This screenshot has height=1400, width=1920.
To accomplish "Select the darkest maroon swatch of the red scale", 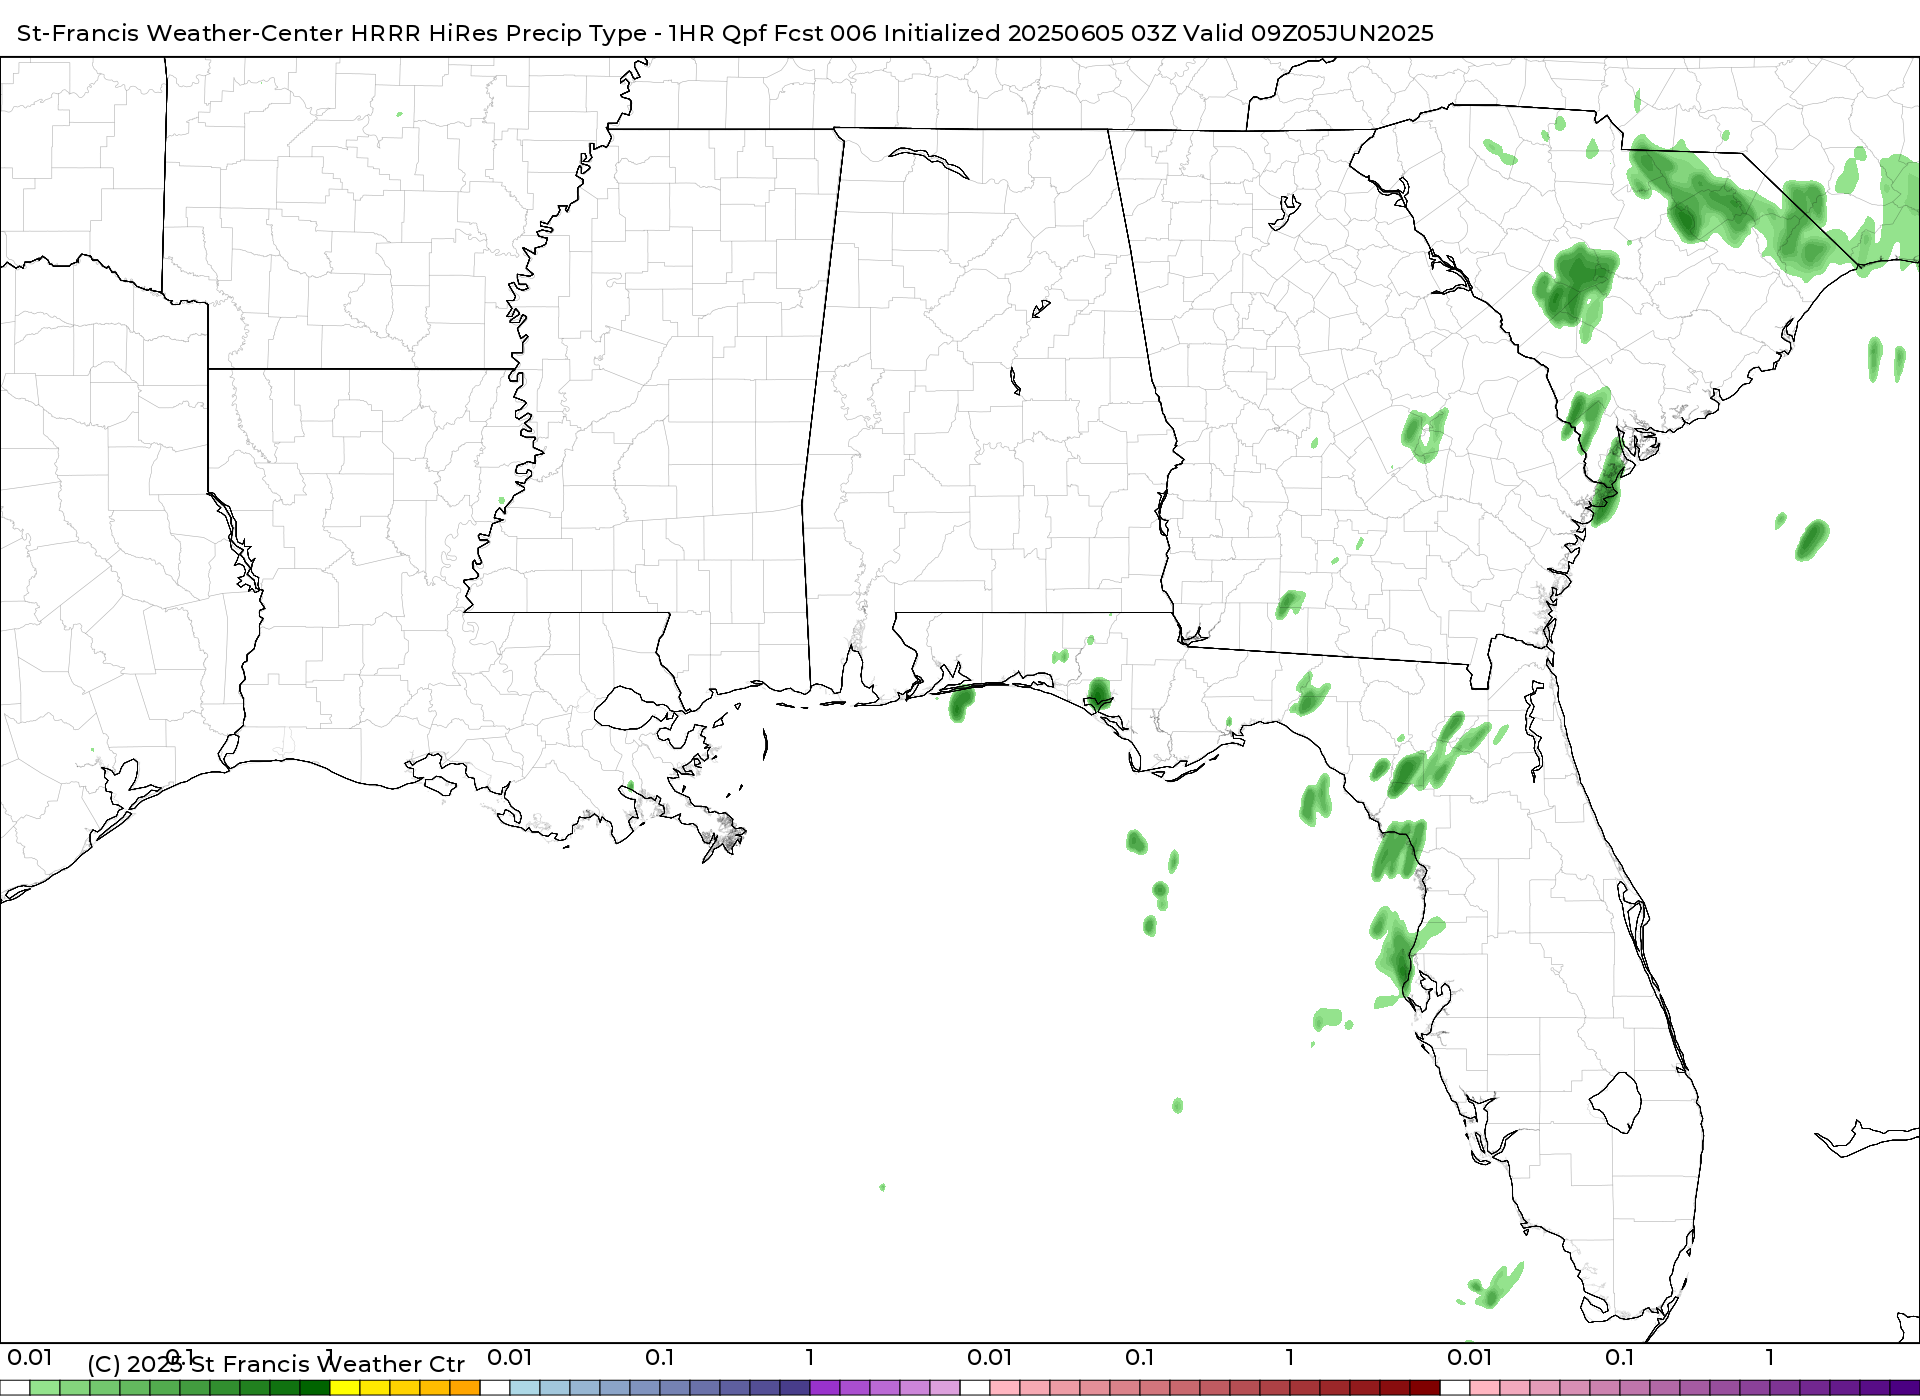I will [1425, 1388].
